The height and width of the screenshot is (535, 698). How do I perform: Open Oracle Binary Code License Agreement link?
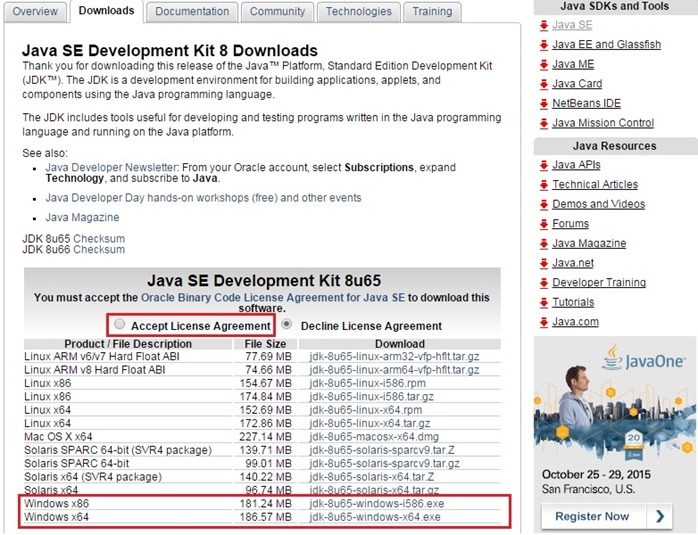coord(273,297)
